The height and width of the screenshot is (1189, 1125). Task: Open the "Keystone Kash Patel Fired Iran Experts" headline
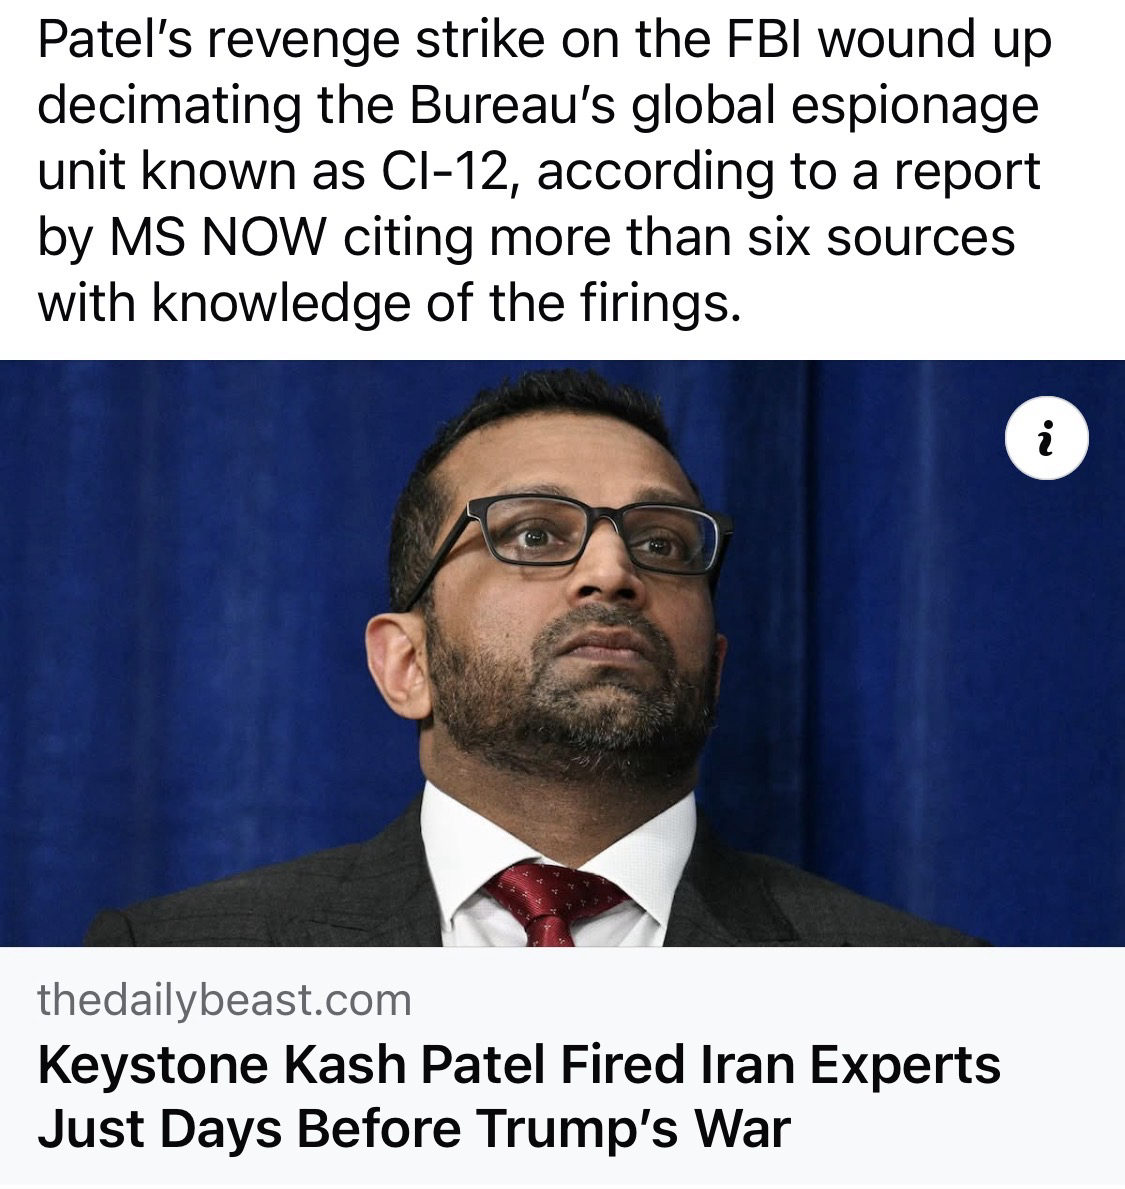point(519,1063)
